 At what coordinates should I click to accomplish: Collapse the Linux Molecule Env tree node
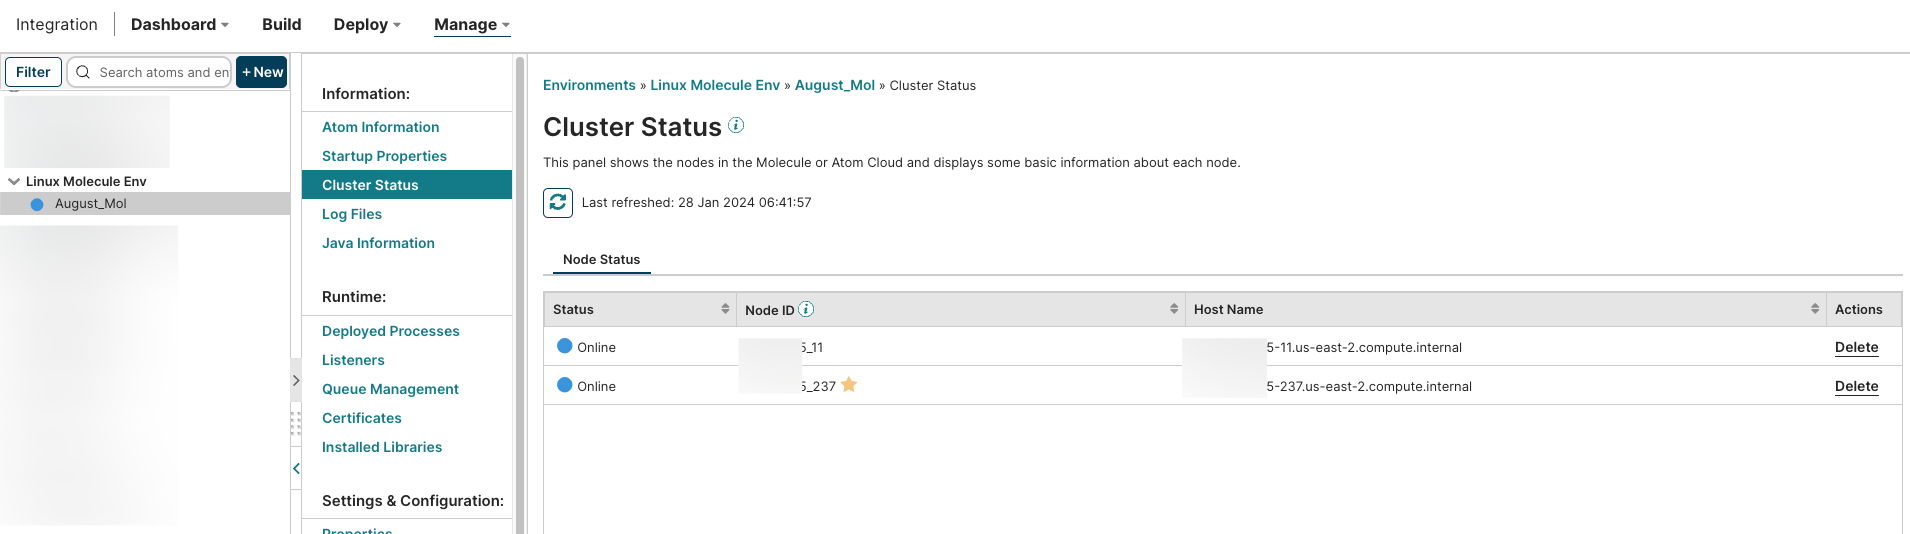pyautogui.click(x=14, y=181)
